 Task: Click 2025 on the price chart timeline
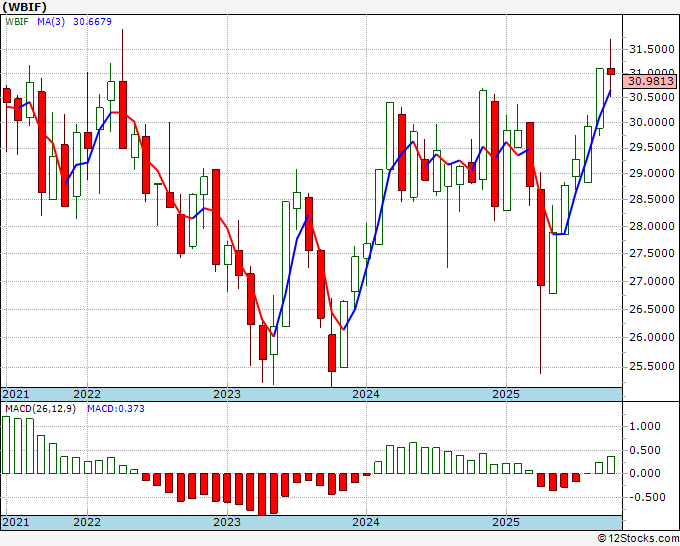pyautogui.click(x=506, y=394)
